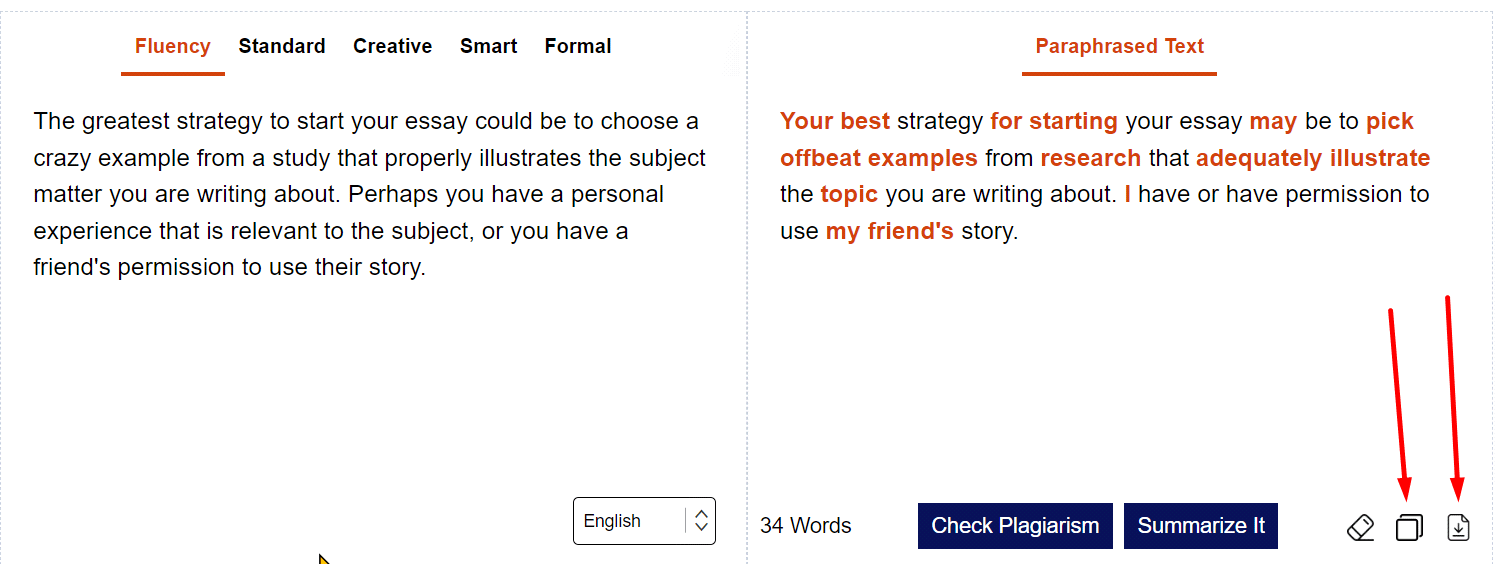Switch to Formal mode

578,46
